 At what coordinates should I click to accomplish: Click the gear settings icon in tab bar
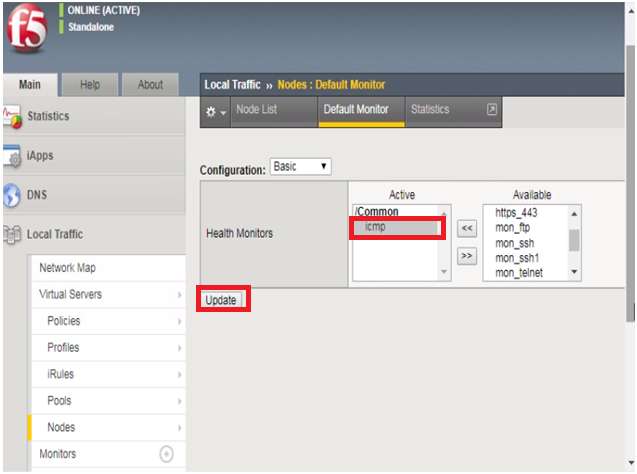(x=213, y=111)
